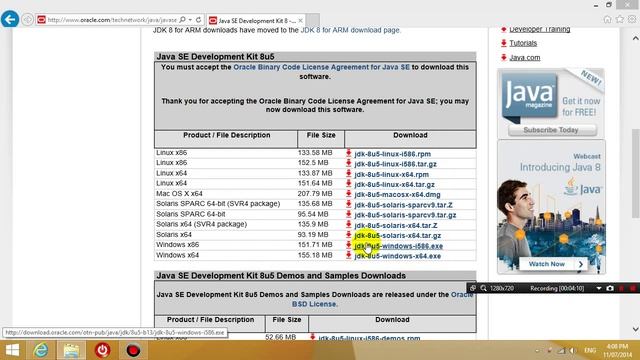Viewport: 640px width, 360px height.
Task: Open the recorder options dropdown arrow
Action: pos(598,288)
